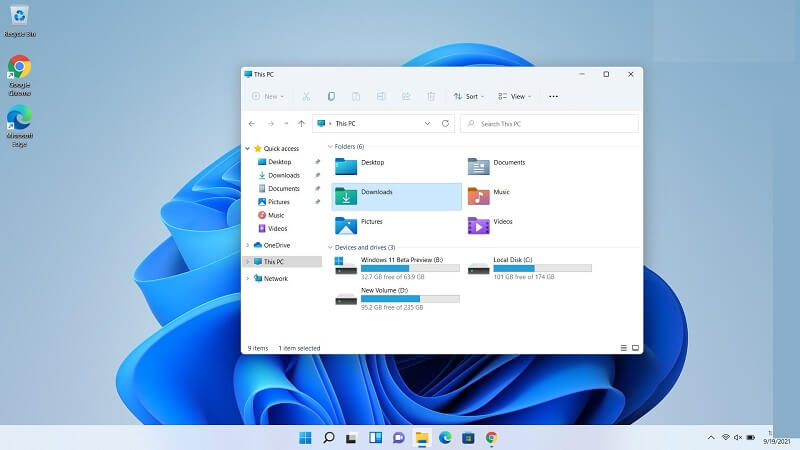Switch to details view in status bar
This screenshot has width=800, height=450.
(x=624, y=348)
